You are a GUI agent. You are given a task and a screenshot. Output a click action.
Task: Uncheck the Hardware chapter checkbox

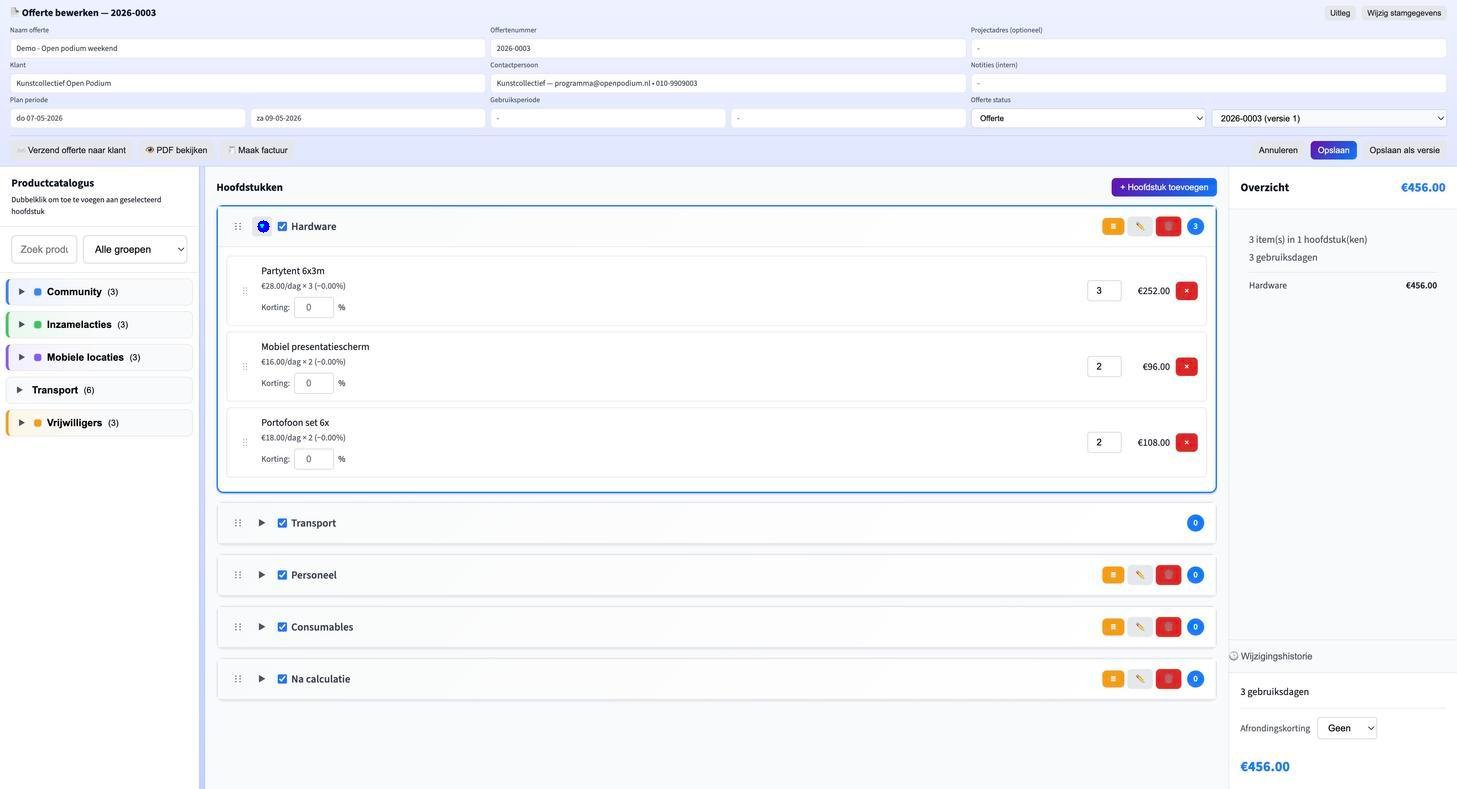coord(282,227)
